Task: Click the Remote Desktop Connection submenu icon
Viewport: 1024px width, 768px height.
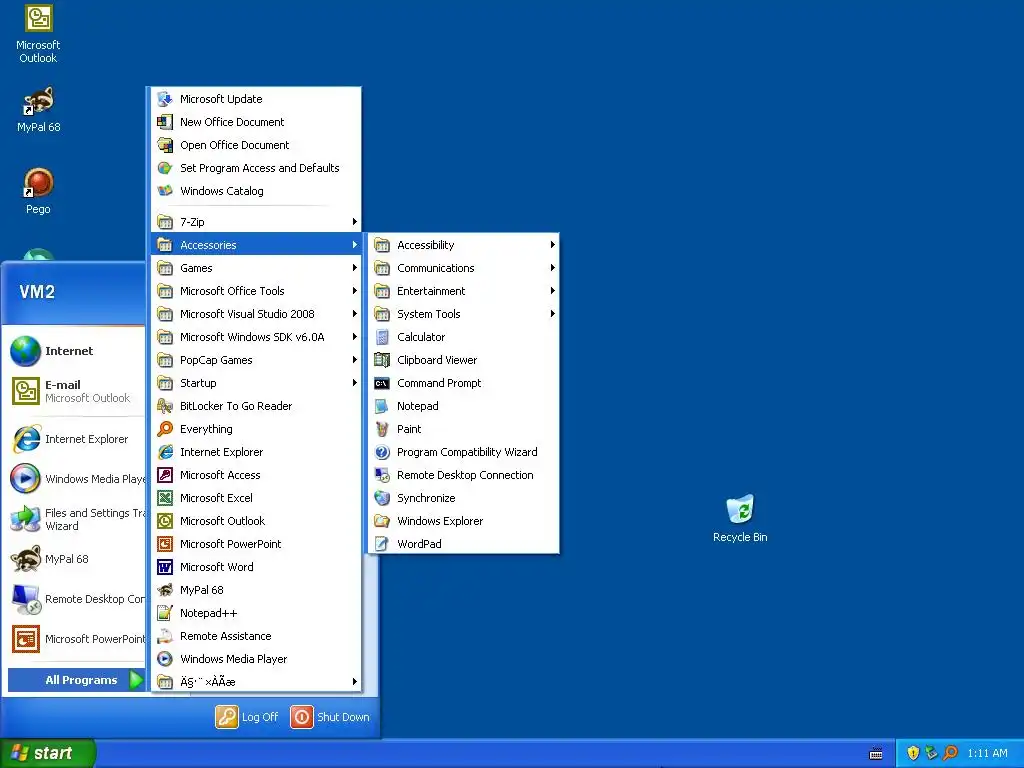Action: 382,475
